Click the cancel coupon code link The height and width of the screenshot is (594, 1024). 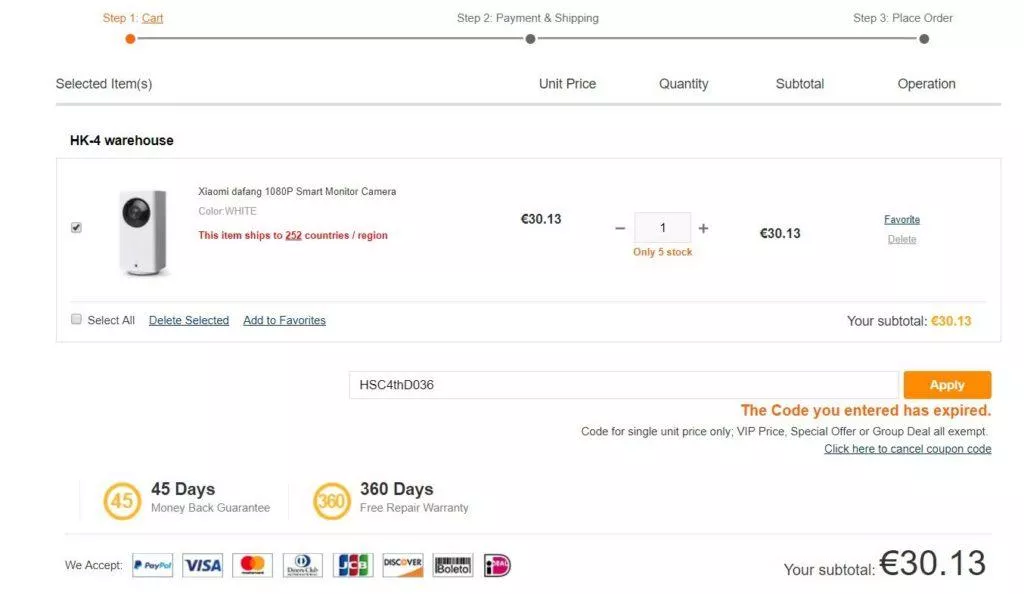pos(907,449)
